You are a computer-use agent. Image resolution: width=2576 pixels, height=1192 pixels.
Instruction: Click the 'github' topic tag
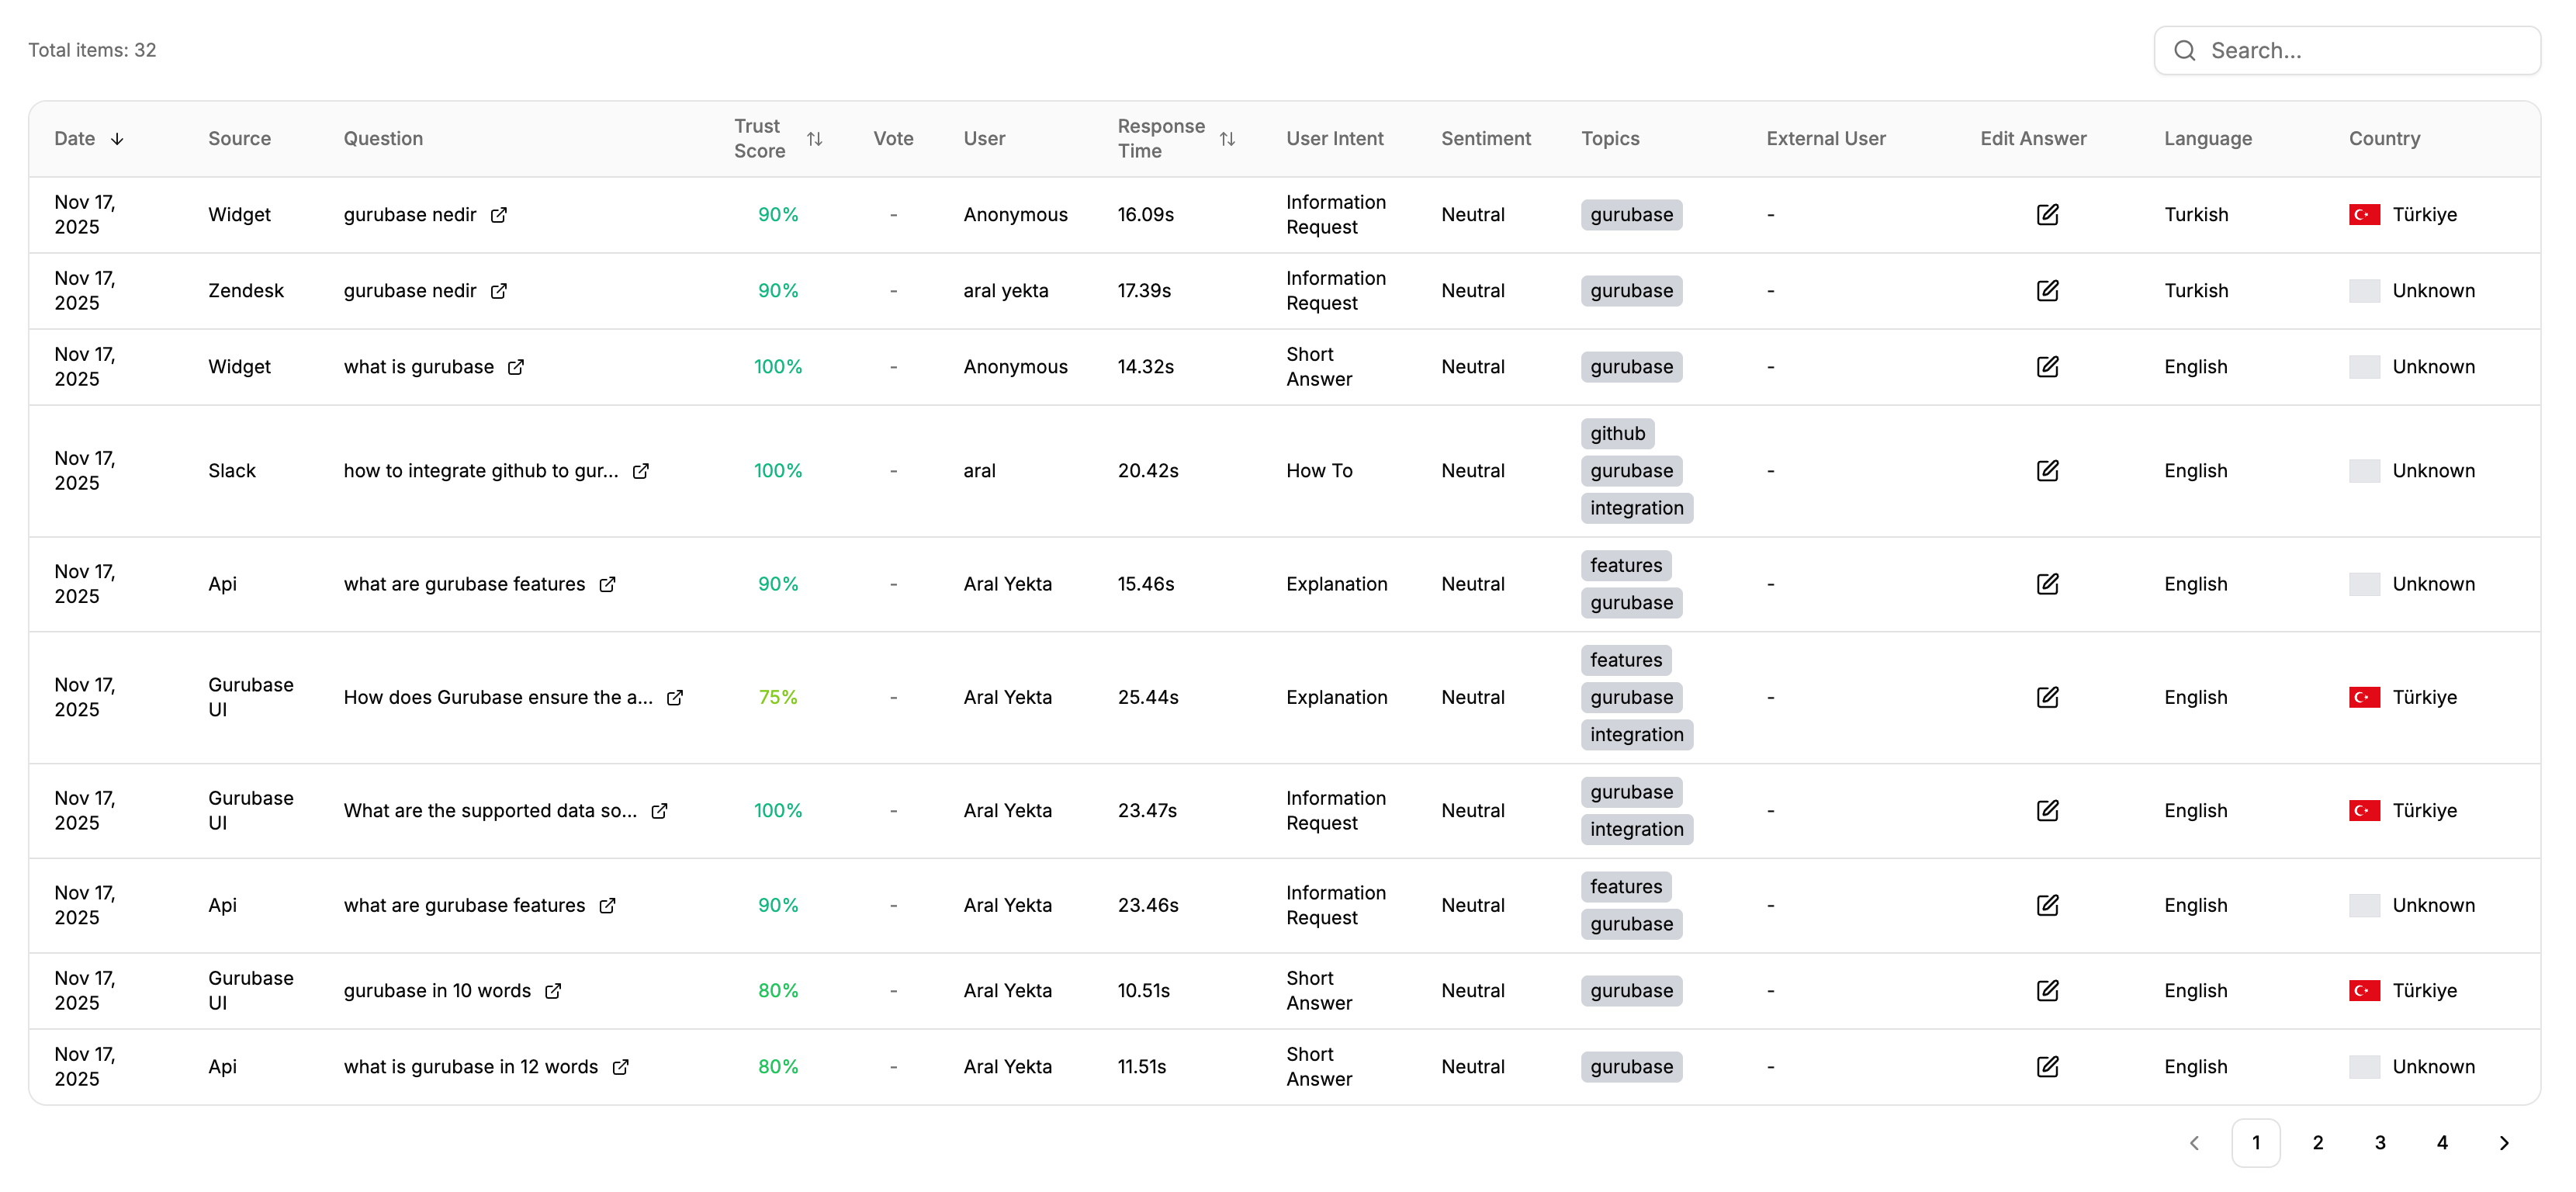[1617, 434]
